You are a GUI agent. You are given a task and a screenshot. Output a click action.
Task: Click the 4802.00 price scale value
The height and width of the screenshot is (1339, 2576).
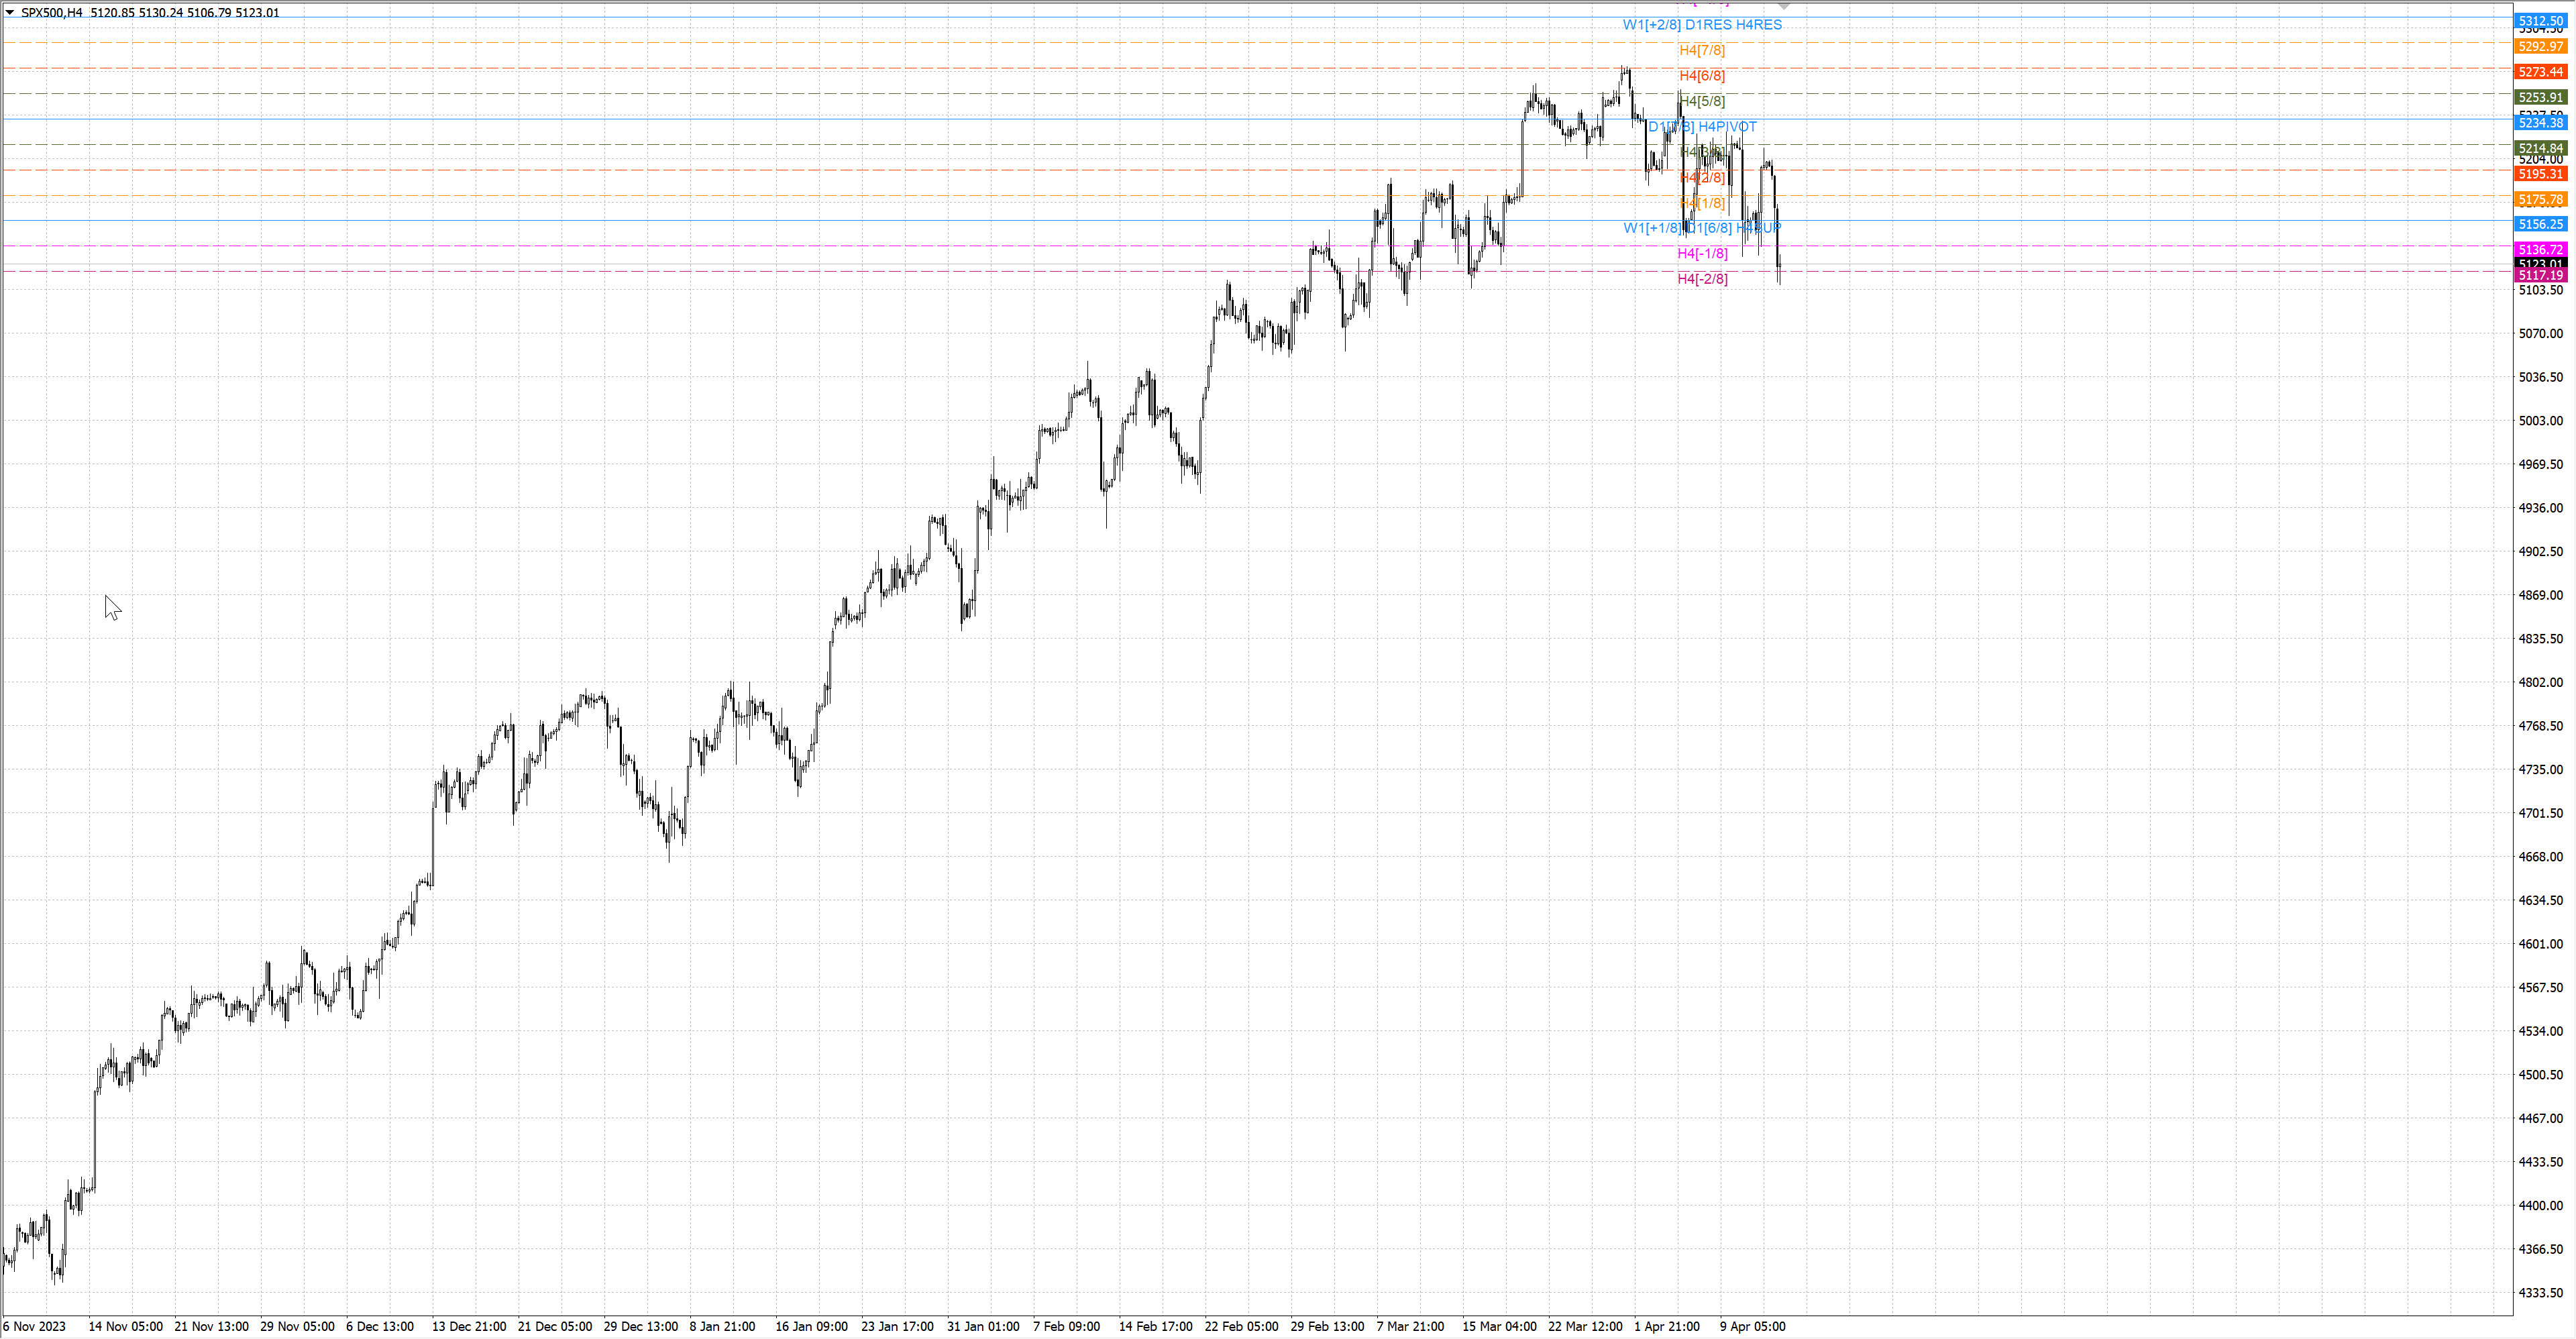(x=2540, y=682)
